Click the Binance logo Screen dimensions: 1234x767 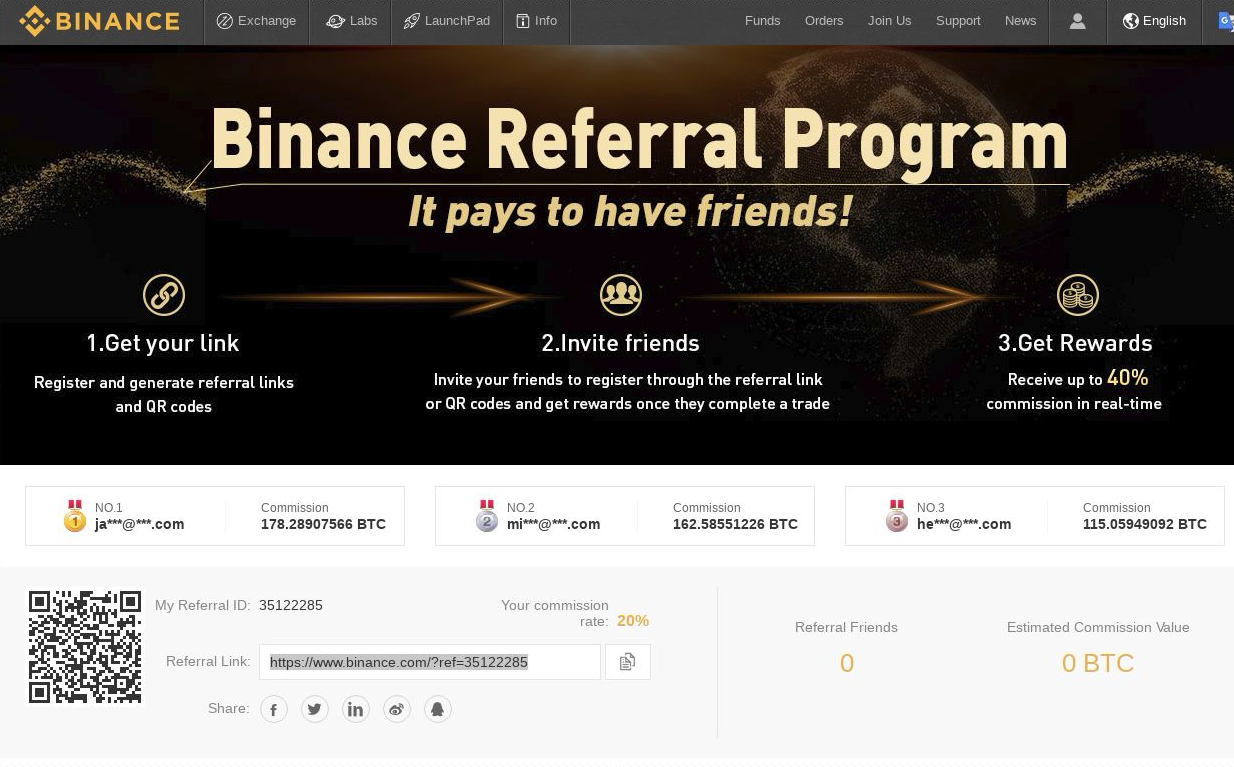pos(99,21)
